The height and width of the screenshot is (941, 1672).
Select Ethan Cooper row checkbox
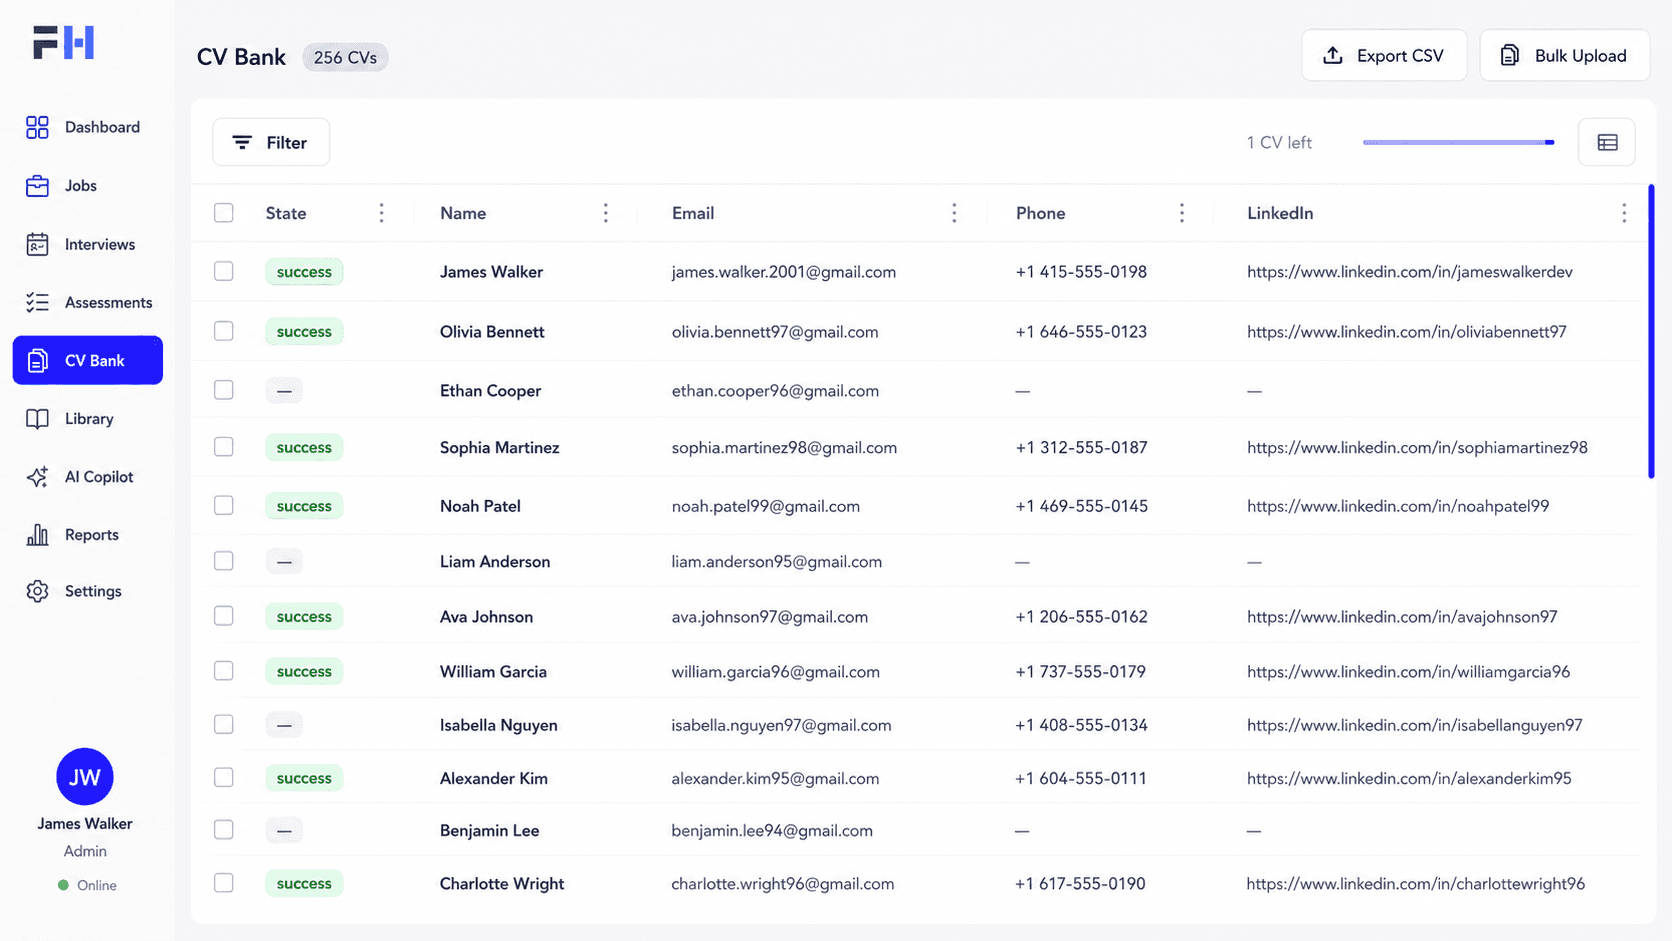[224, 390]
